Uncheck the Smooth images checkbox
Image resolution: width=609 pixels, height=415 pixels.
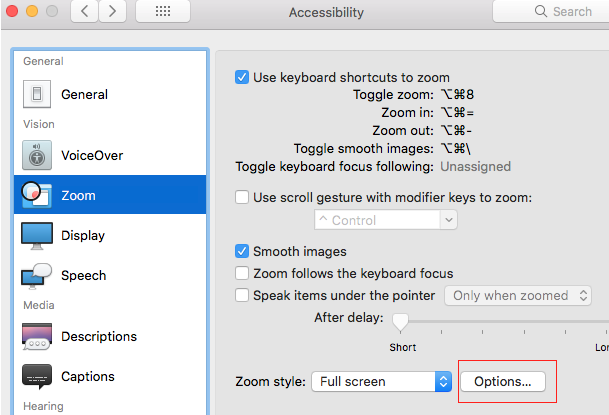[x=241, y=252]
